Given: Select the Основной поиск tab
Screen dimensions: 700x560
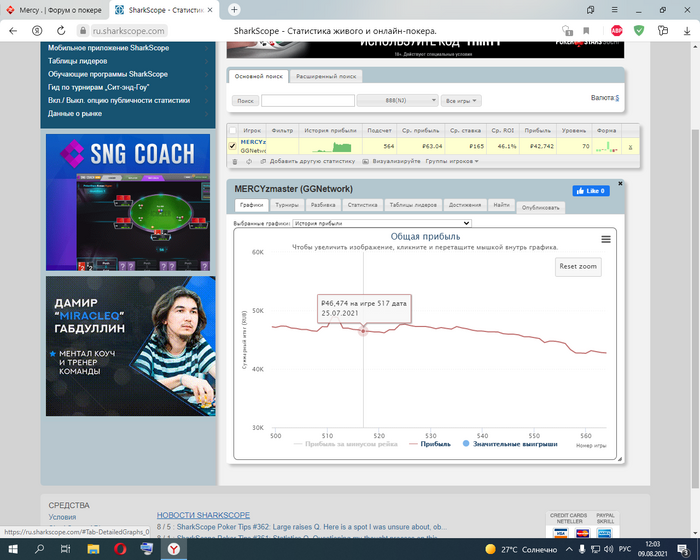Looking at the screenshot, I should pos(258,76).
